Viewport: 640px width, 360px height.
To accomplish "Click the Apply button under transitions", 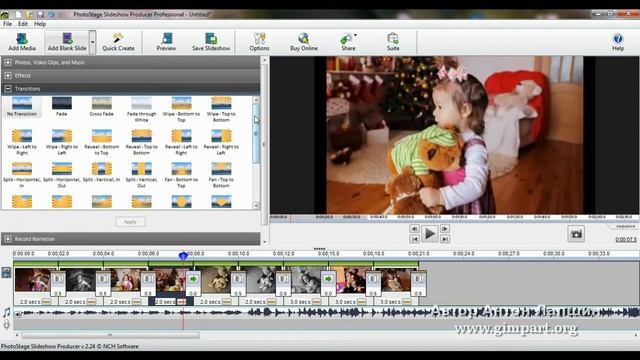I will click(x=130, y=222).
